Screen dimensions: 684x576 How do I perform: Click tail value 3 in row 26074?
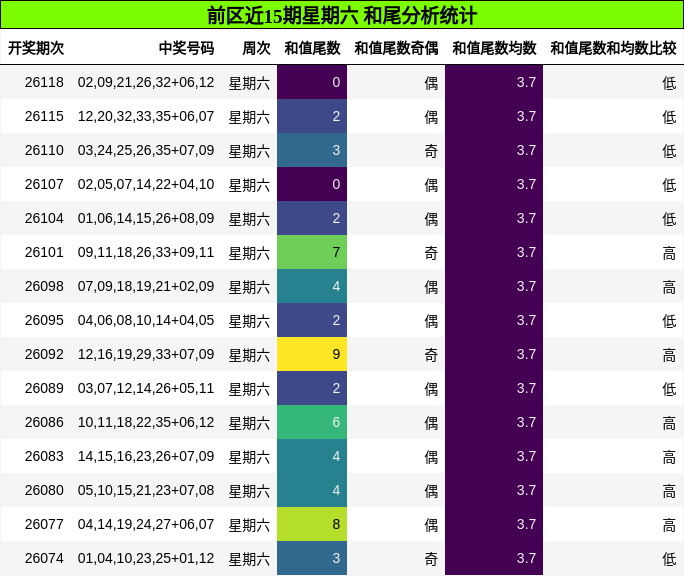pyautogui.click(x=312, y=558)
